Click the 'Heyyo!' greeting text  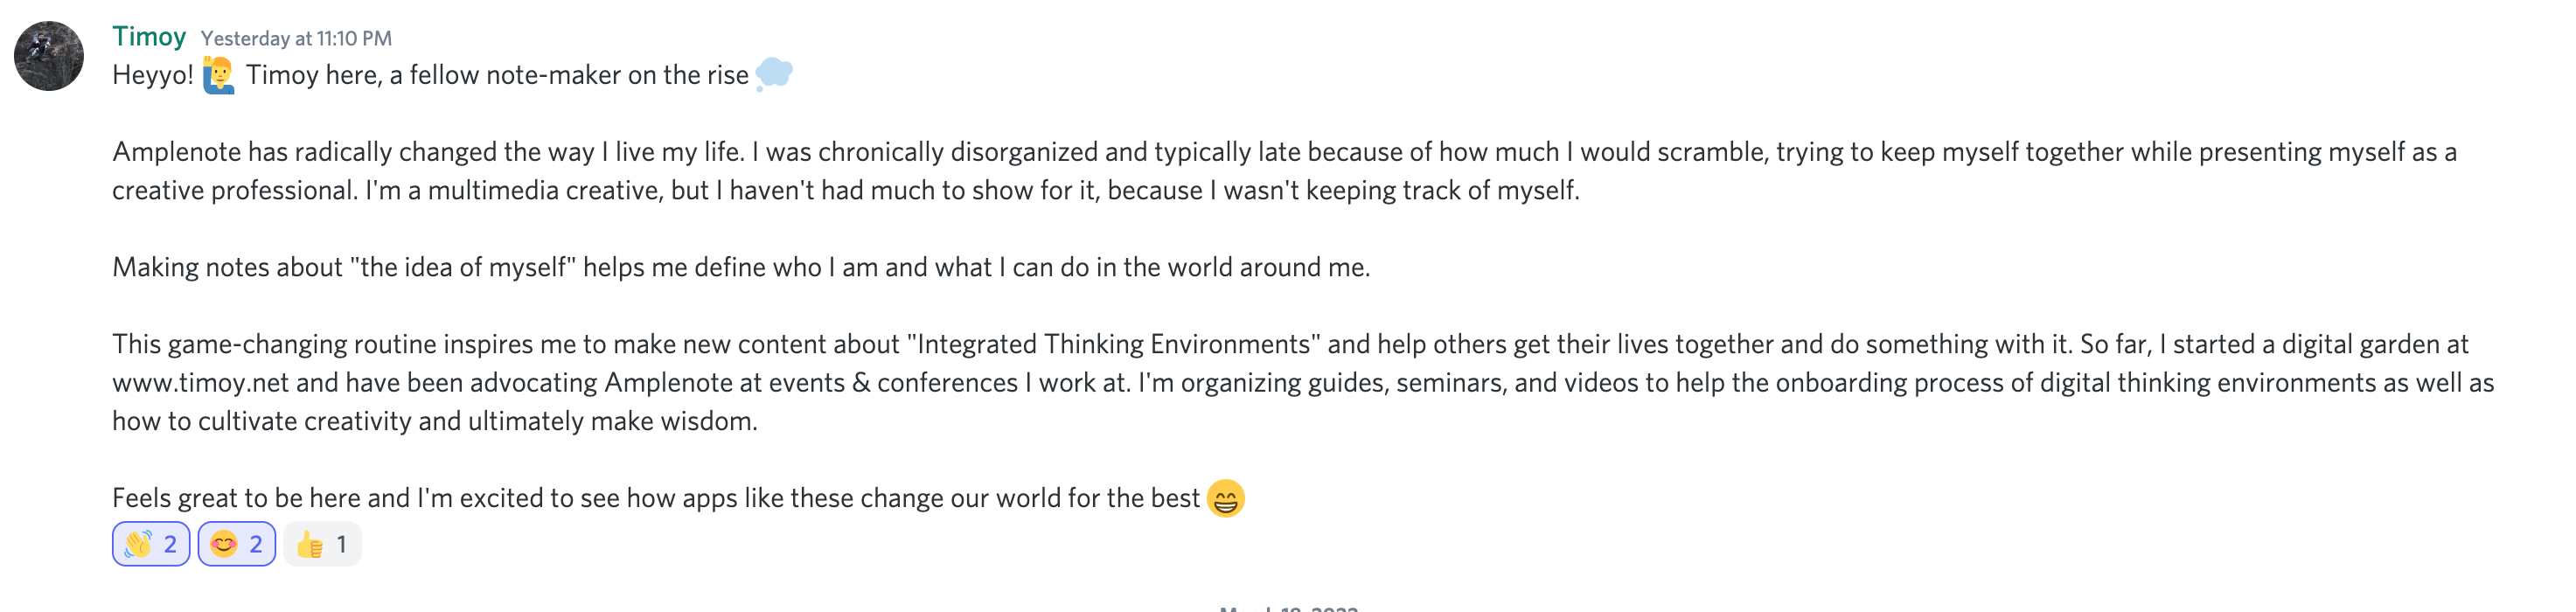pyautogui.click(x=153, y=75)
